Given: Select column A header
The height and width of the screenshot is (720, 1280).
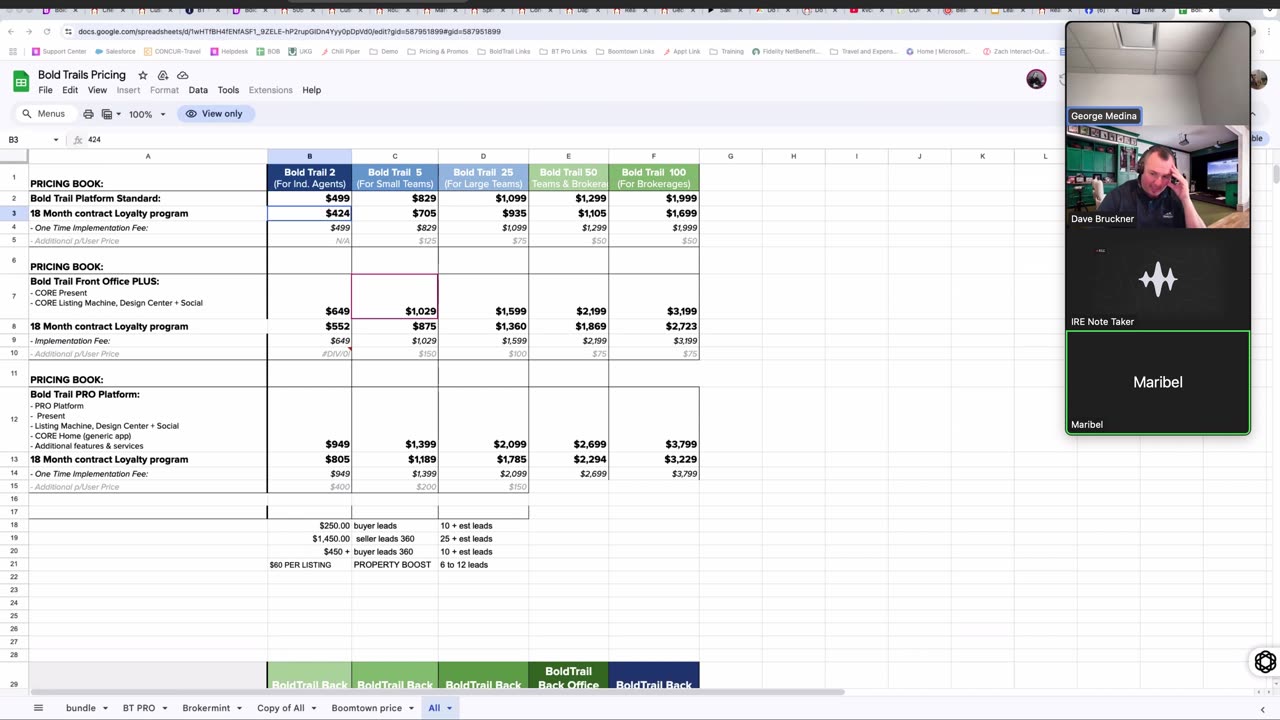Looking at the screenshot, I should [x=148, y=156].
